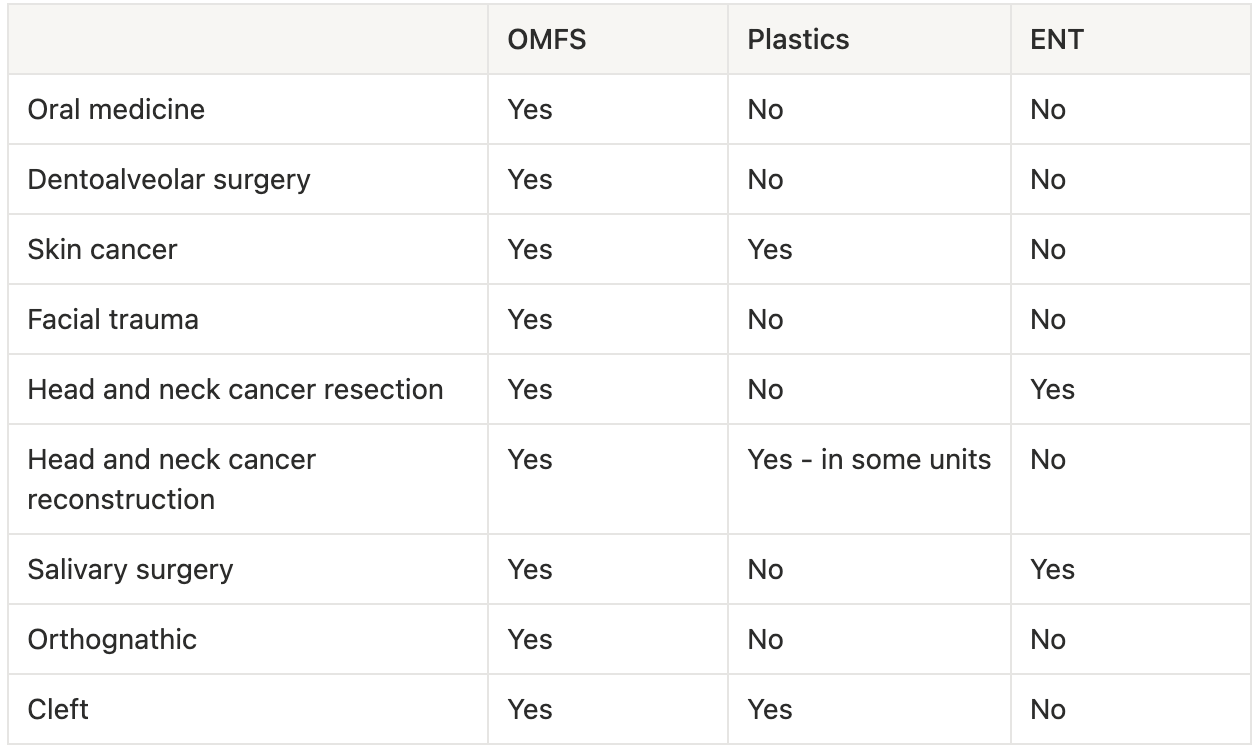Click Head and neck cancer reconstruction cell
1258x748 pixels.
point(171,479)
